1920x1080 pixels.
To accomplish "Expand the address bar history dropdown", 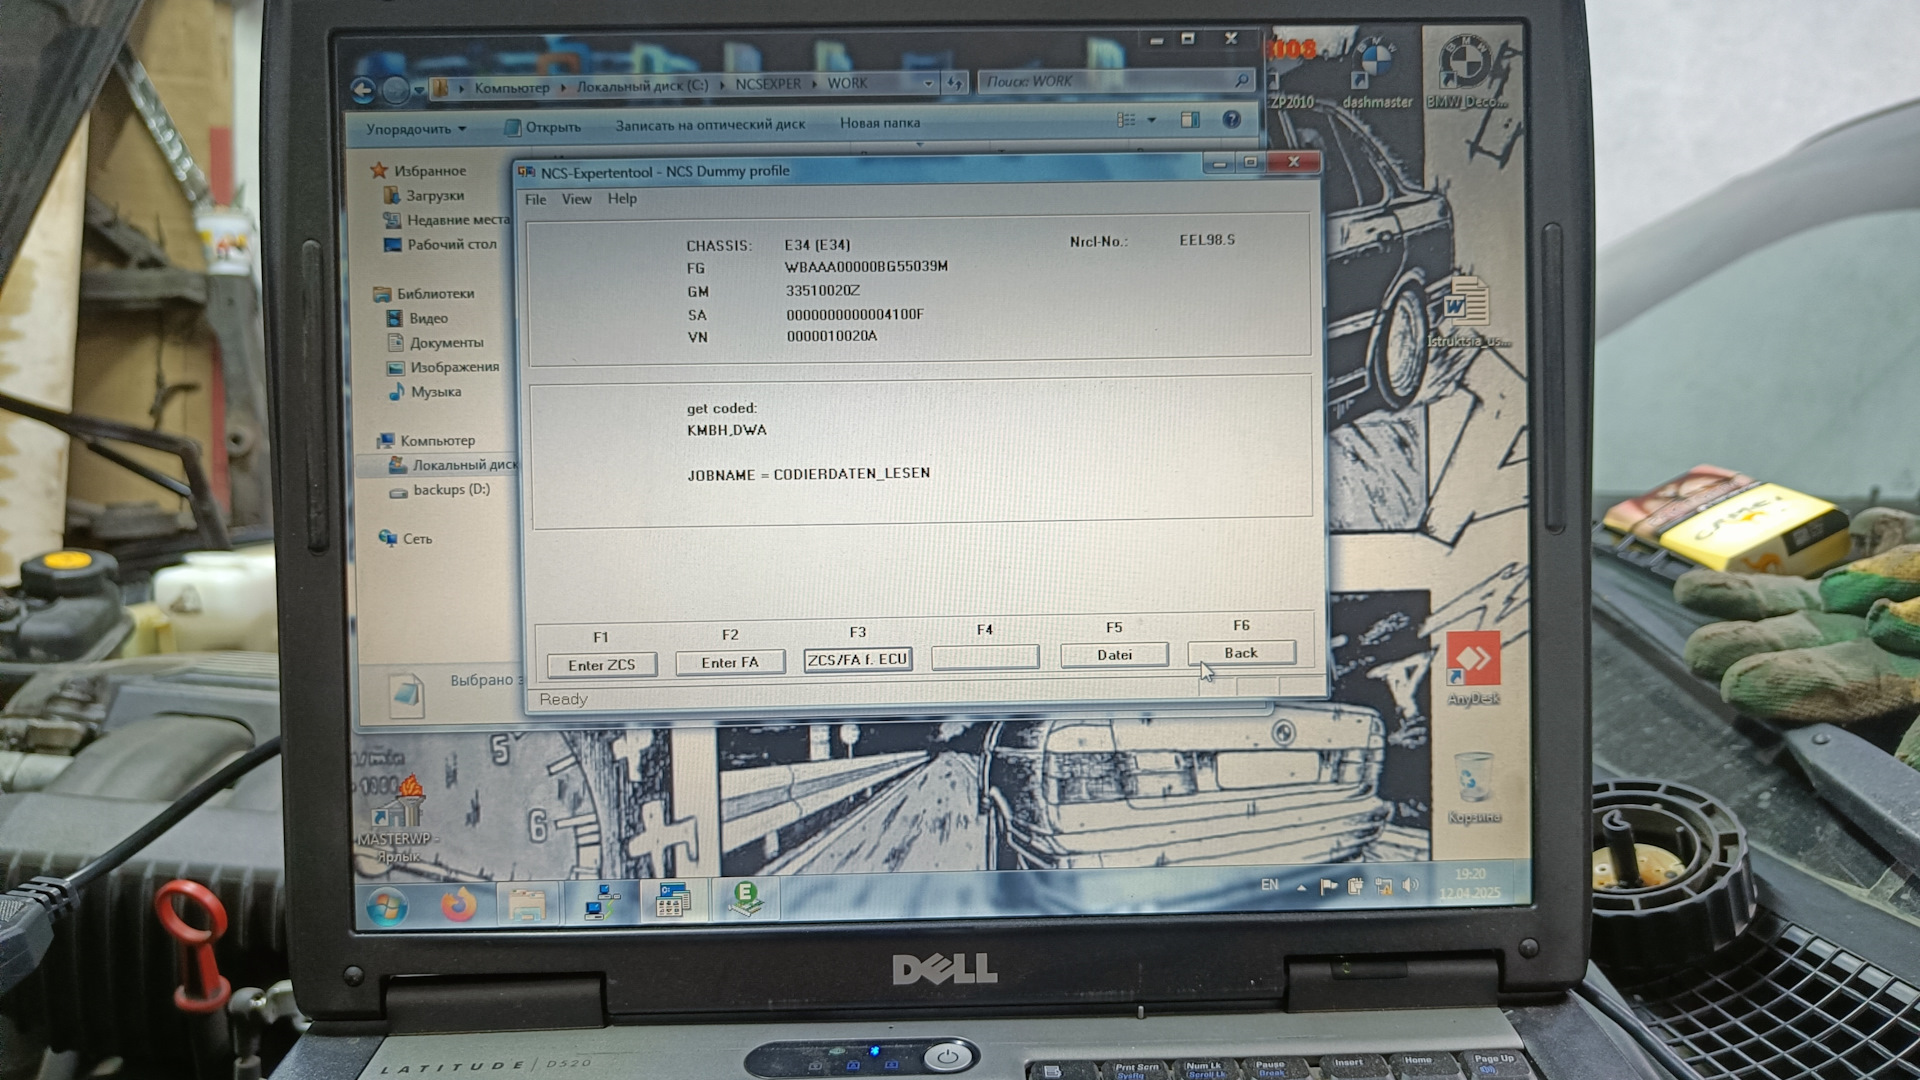I will point(927,83).
